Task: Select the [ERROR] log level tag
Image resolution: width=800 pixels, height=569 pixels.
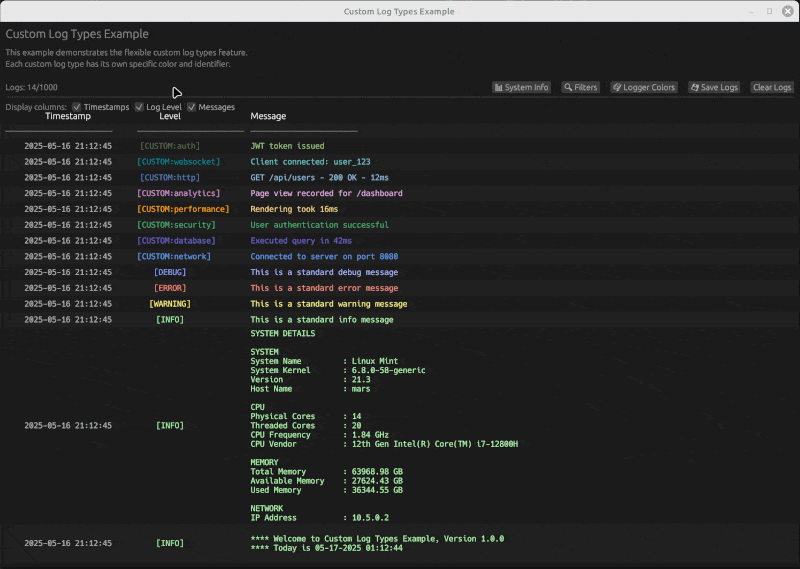Action: (170, 288)
